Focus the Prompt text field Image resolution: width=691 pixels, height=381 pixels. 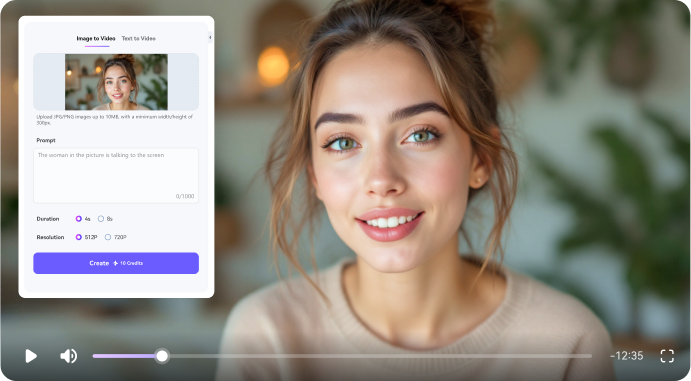[116, 176]
